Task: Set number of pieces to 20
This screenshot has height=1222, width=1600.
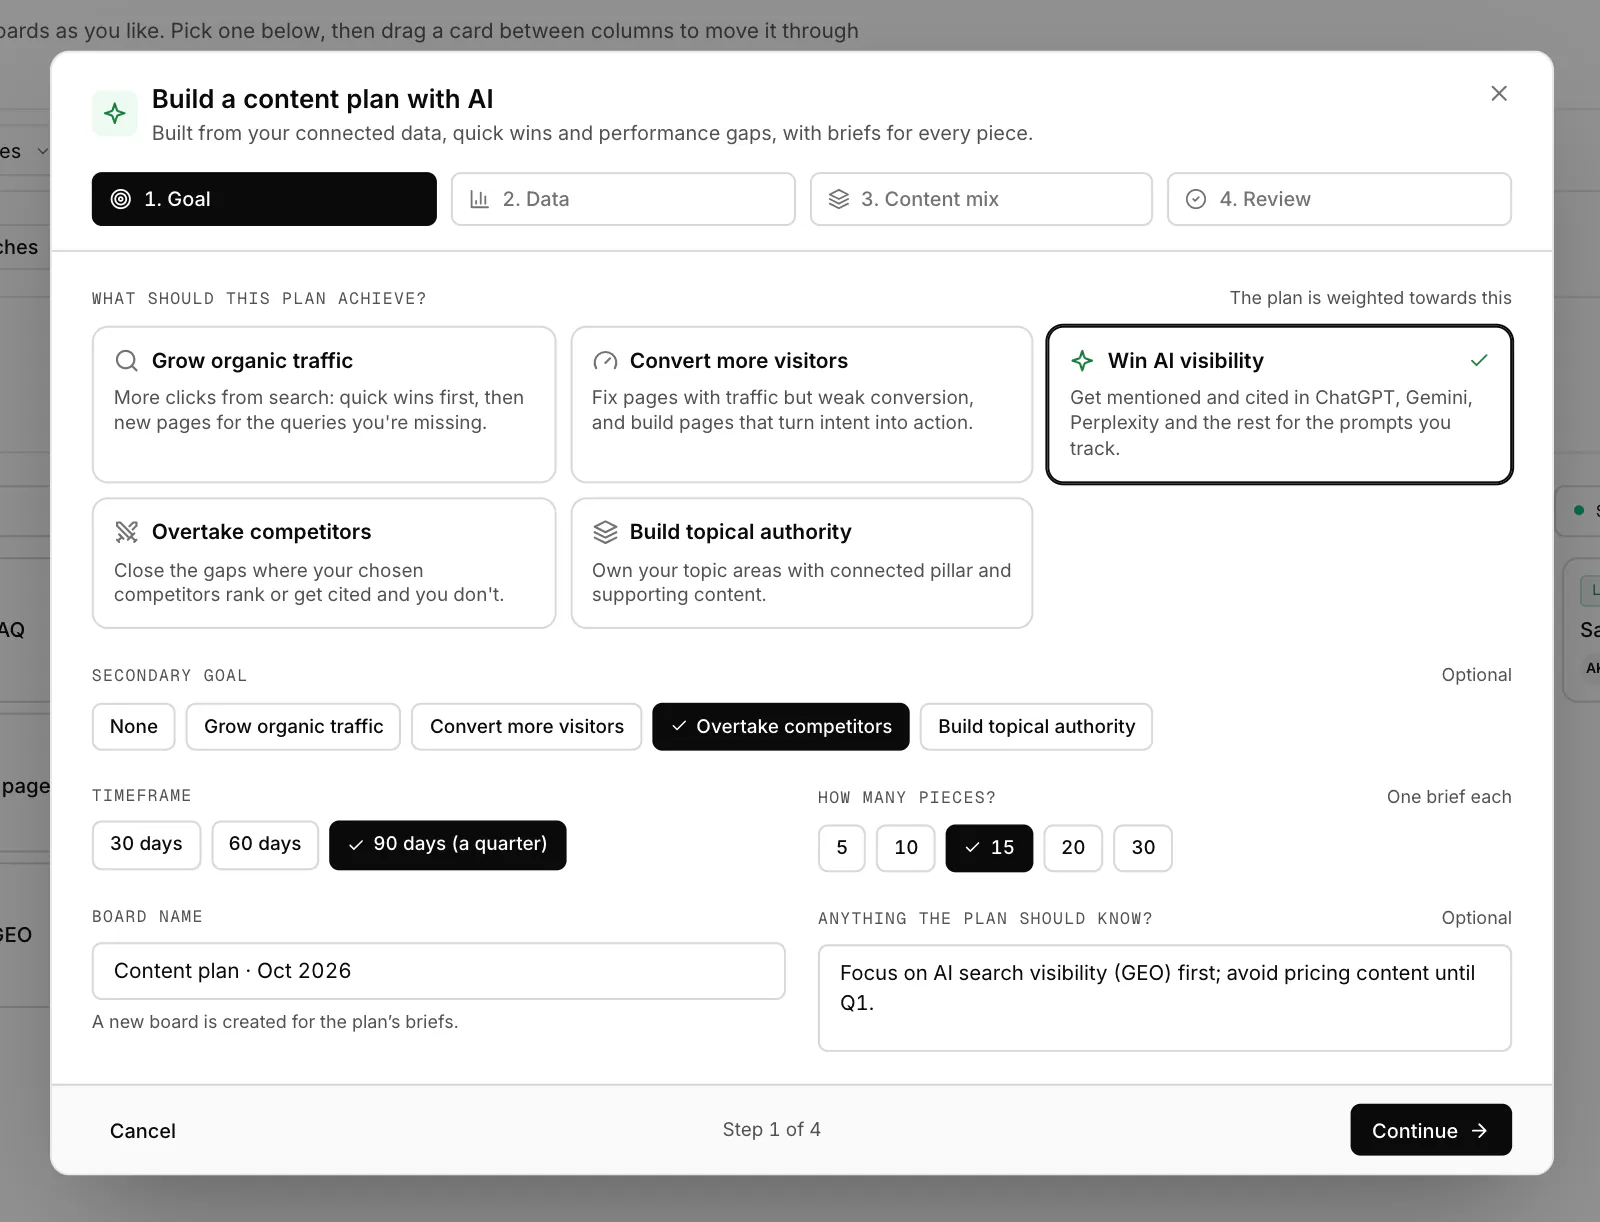Action: click(1073, 848)
